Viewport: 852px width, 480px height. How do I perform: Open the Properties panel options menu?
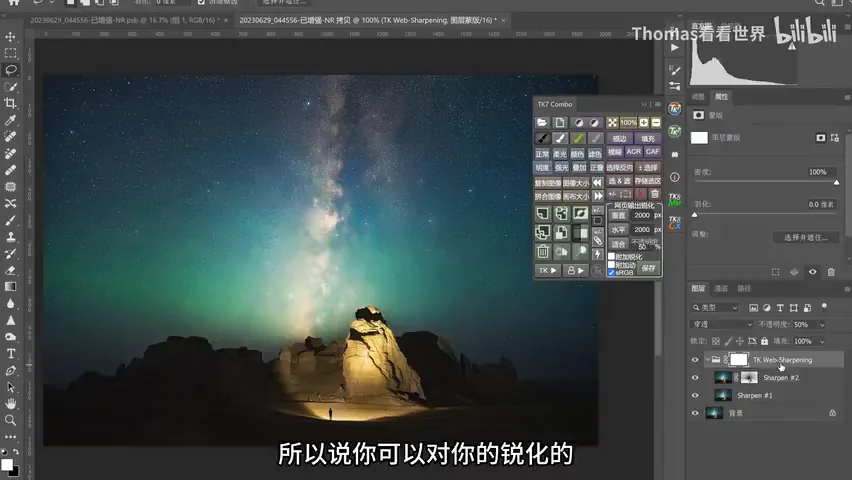click(x=847, y=97)
